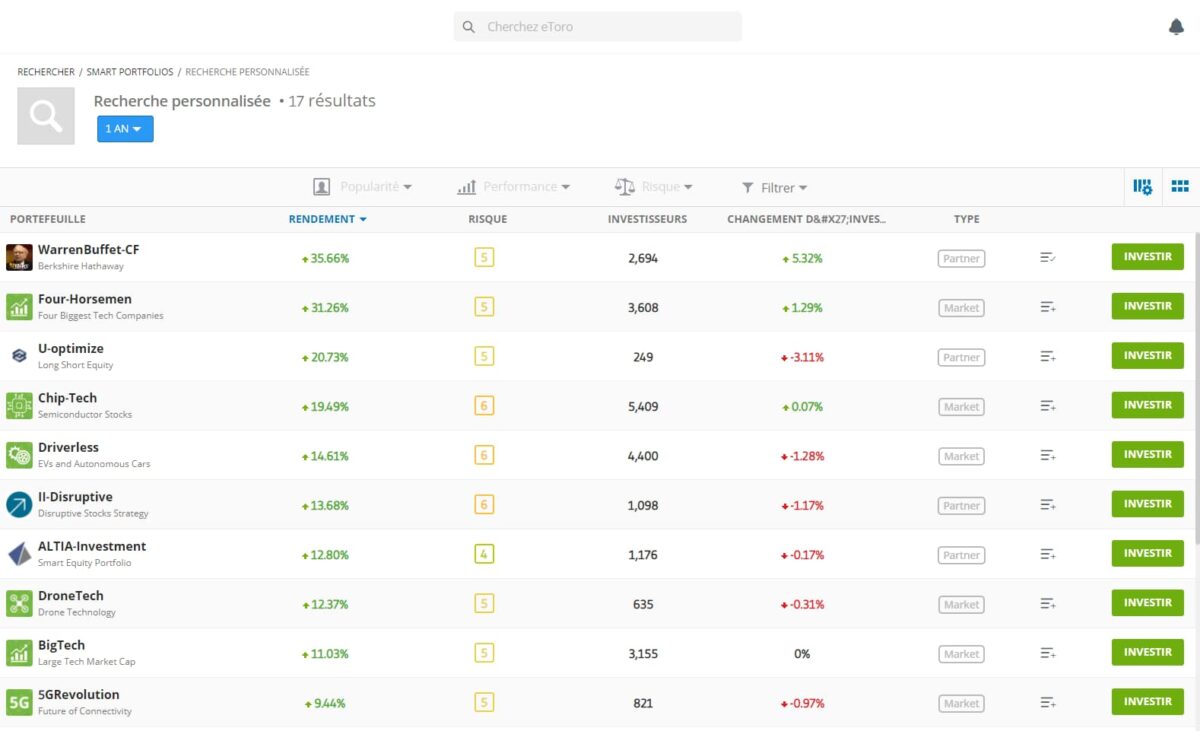Click risk score 4 for ALTIA-Investment
This screenshot has width=1200, height=731.
(x=484, y=554)
